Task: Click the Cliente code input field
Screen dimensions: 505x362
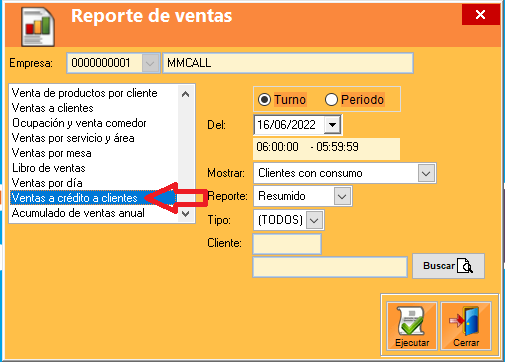Action: point(287,244)
